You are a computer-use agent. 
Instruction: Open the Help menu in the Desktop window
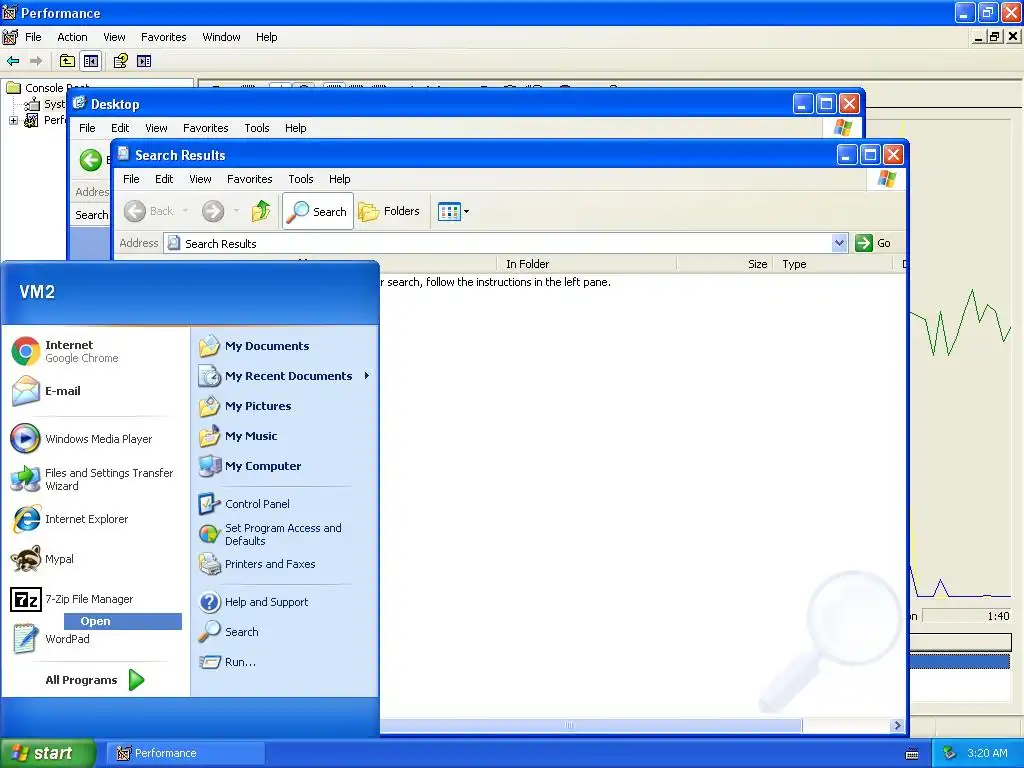295,128
